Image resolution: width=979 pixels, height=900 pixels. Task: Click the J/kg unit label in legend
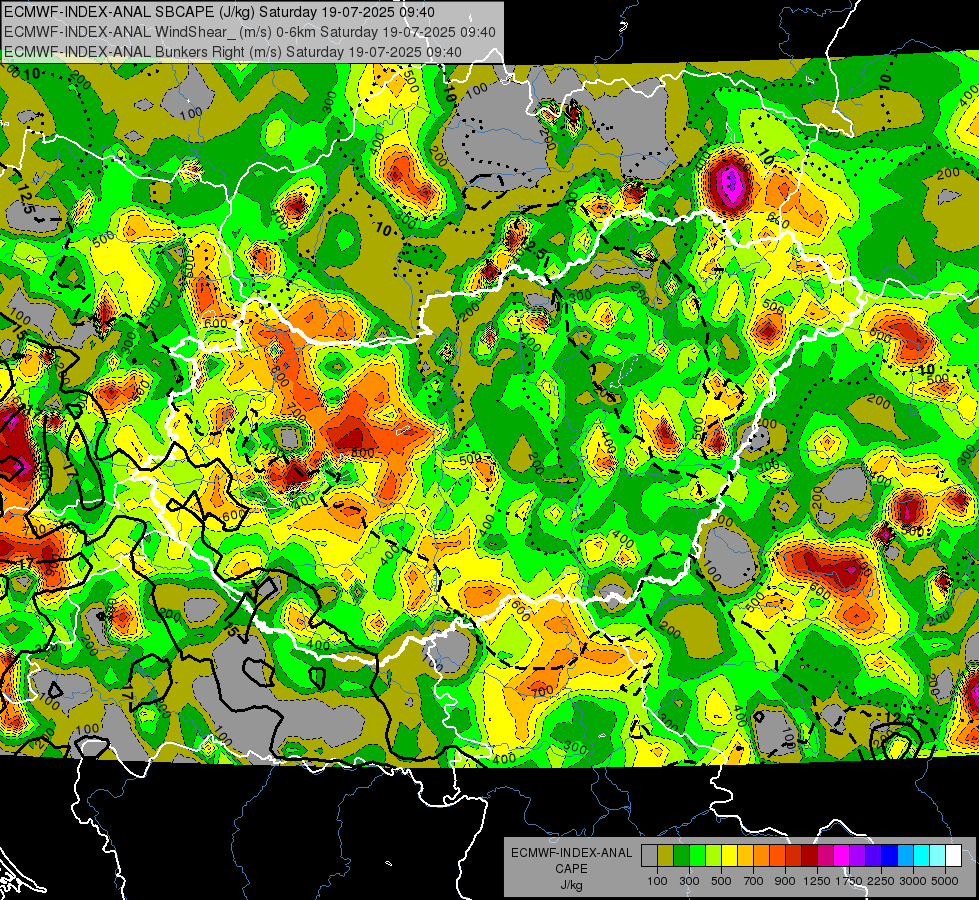click(x=571, y=885)
